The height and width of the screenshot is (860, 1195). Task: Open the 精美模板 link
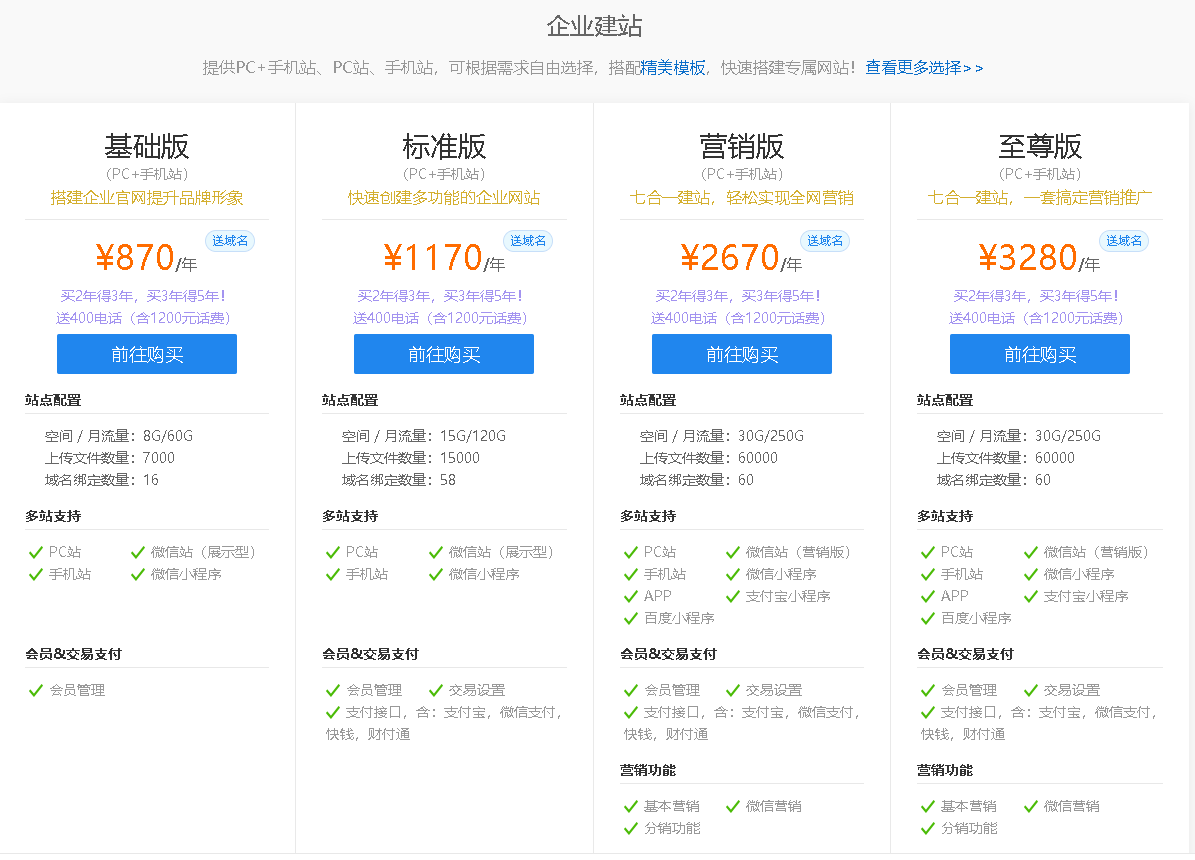pos(673,68)
